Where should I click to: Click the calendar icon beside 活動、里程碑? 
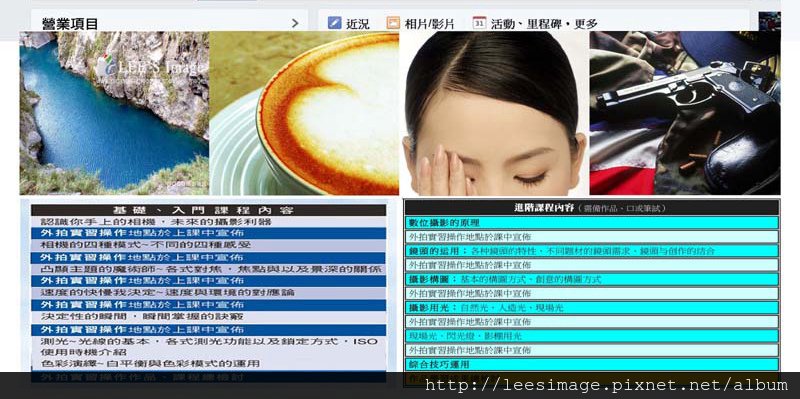[x=479, y=23]
